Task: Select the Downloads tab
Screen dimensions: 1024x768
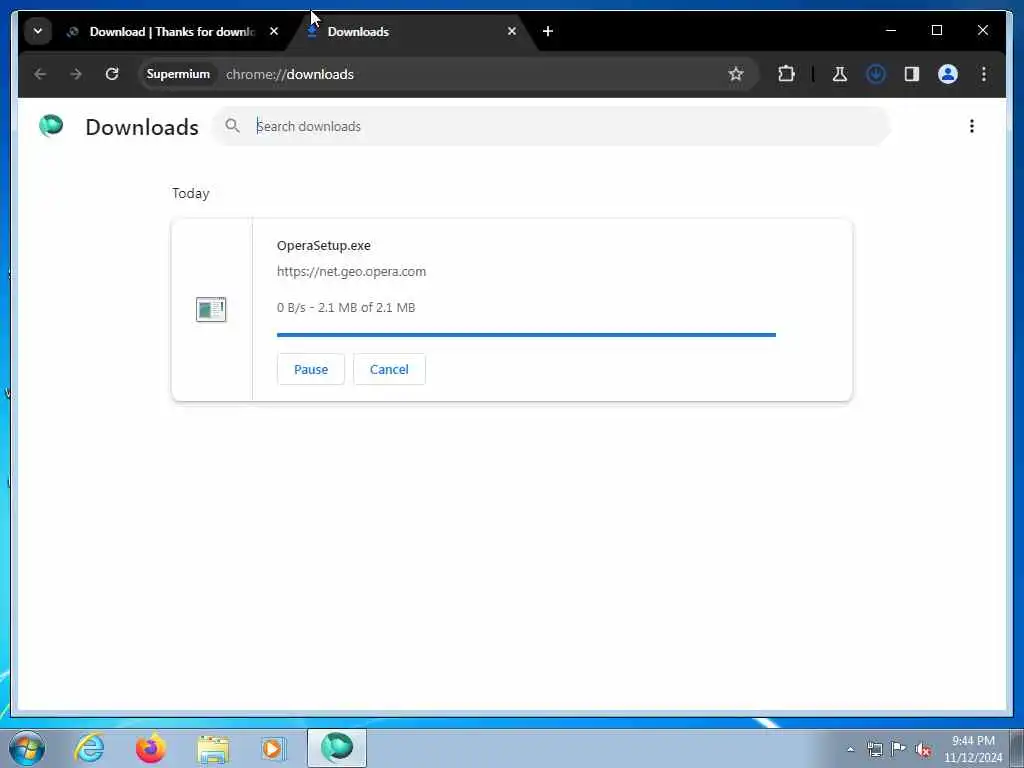Action: [411, 31]
